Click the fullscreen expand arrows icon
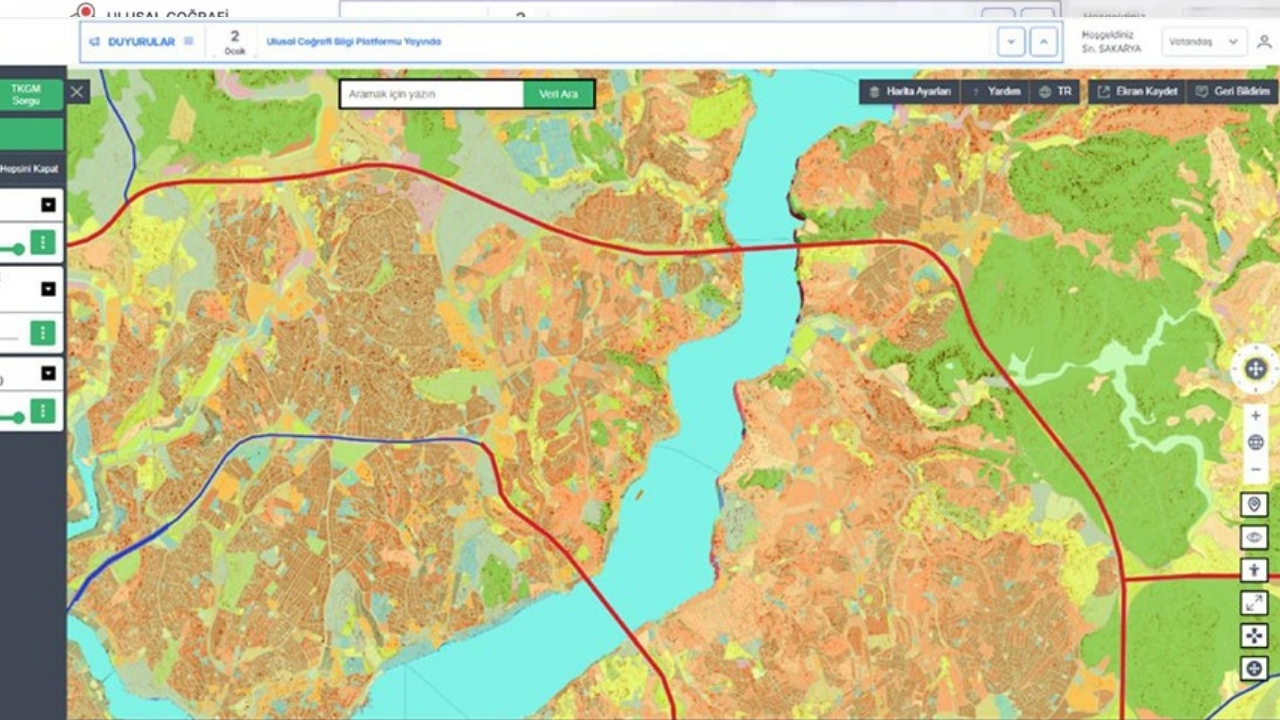This screenshot has height=720, width=1280. click(x=1254, y=602)
